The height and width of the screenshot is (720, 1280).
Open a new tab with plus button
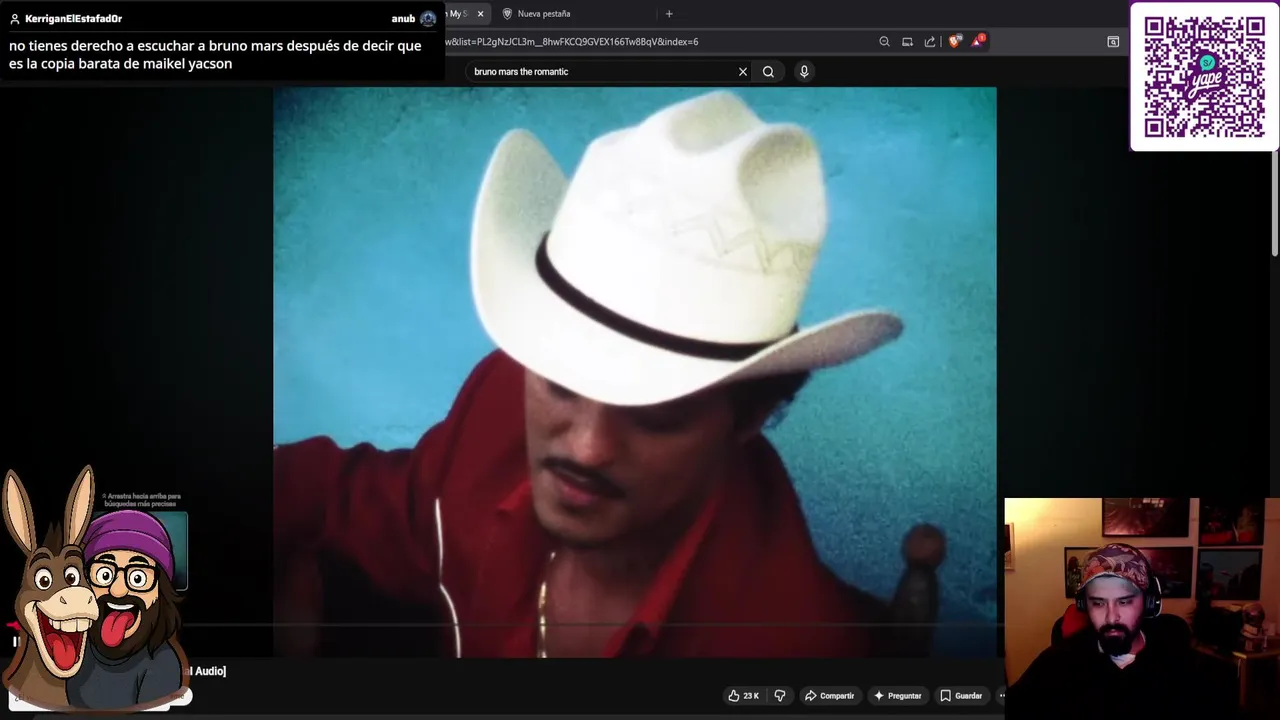(669, 14)
